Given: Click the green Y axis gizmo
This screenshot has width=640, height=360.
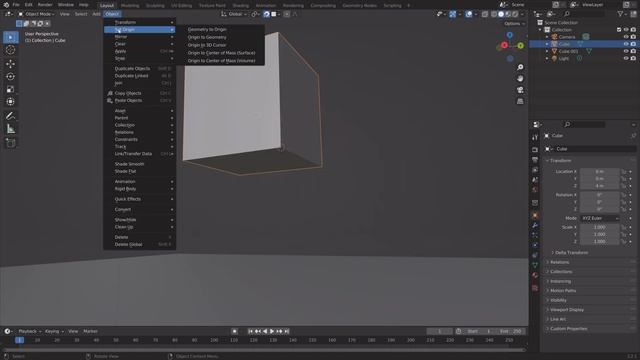Looking at the screenshot, I should coord(520,46).
